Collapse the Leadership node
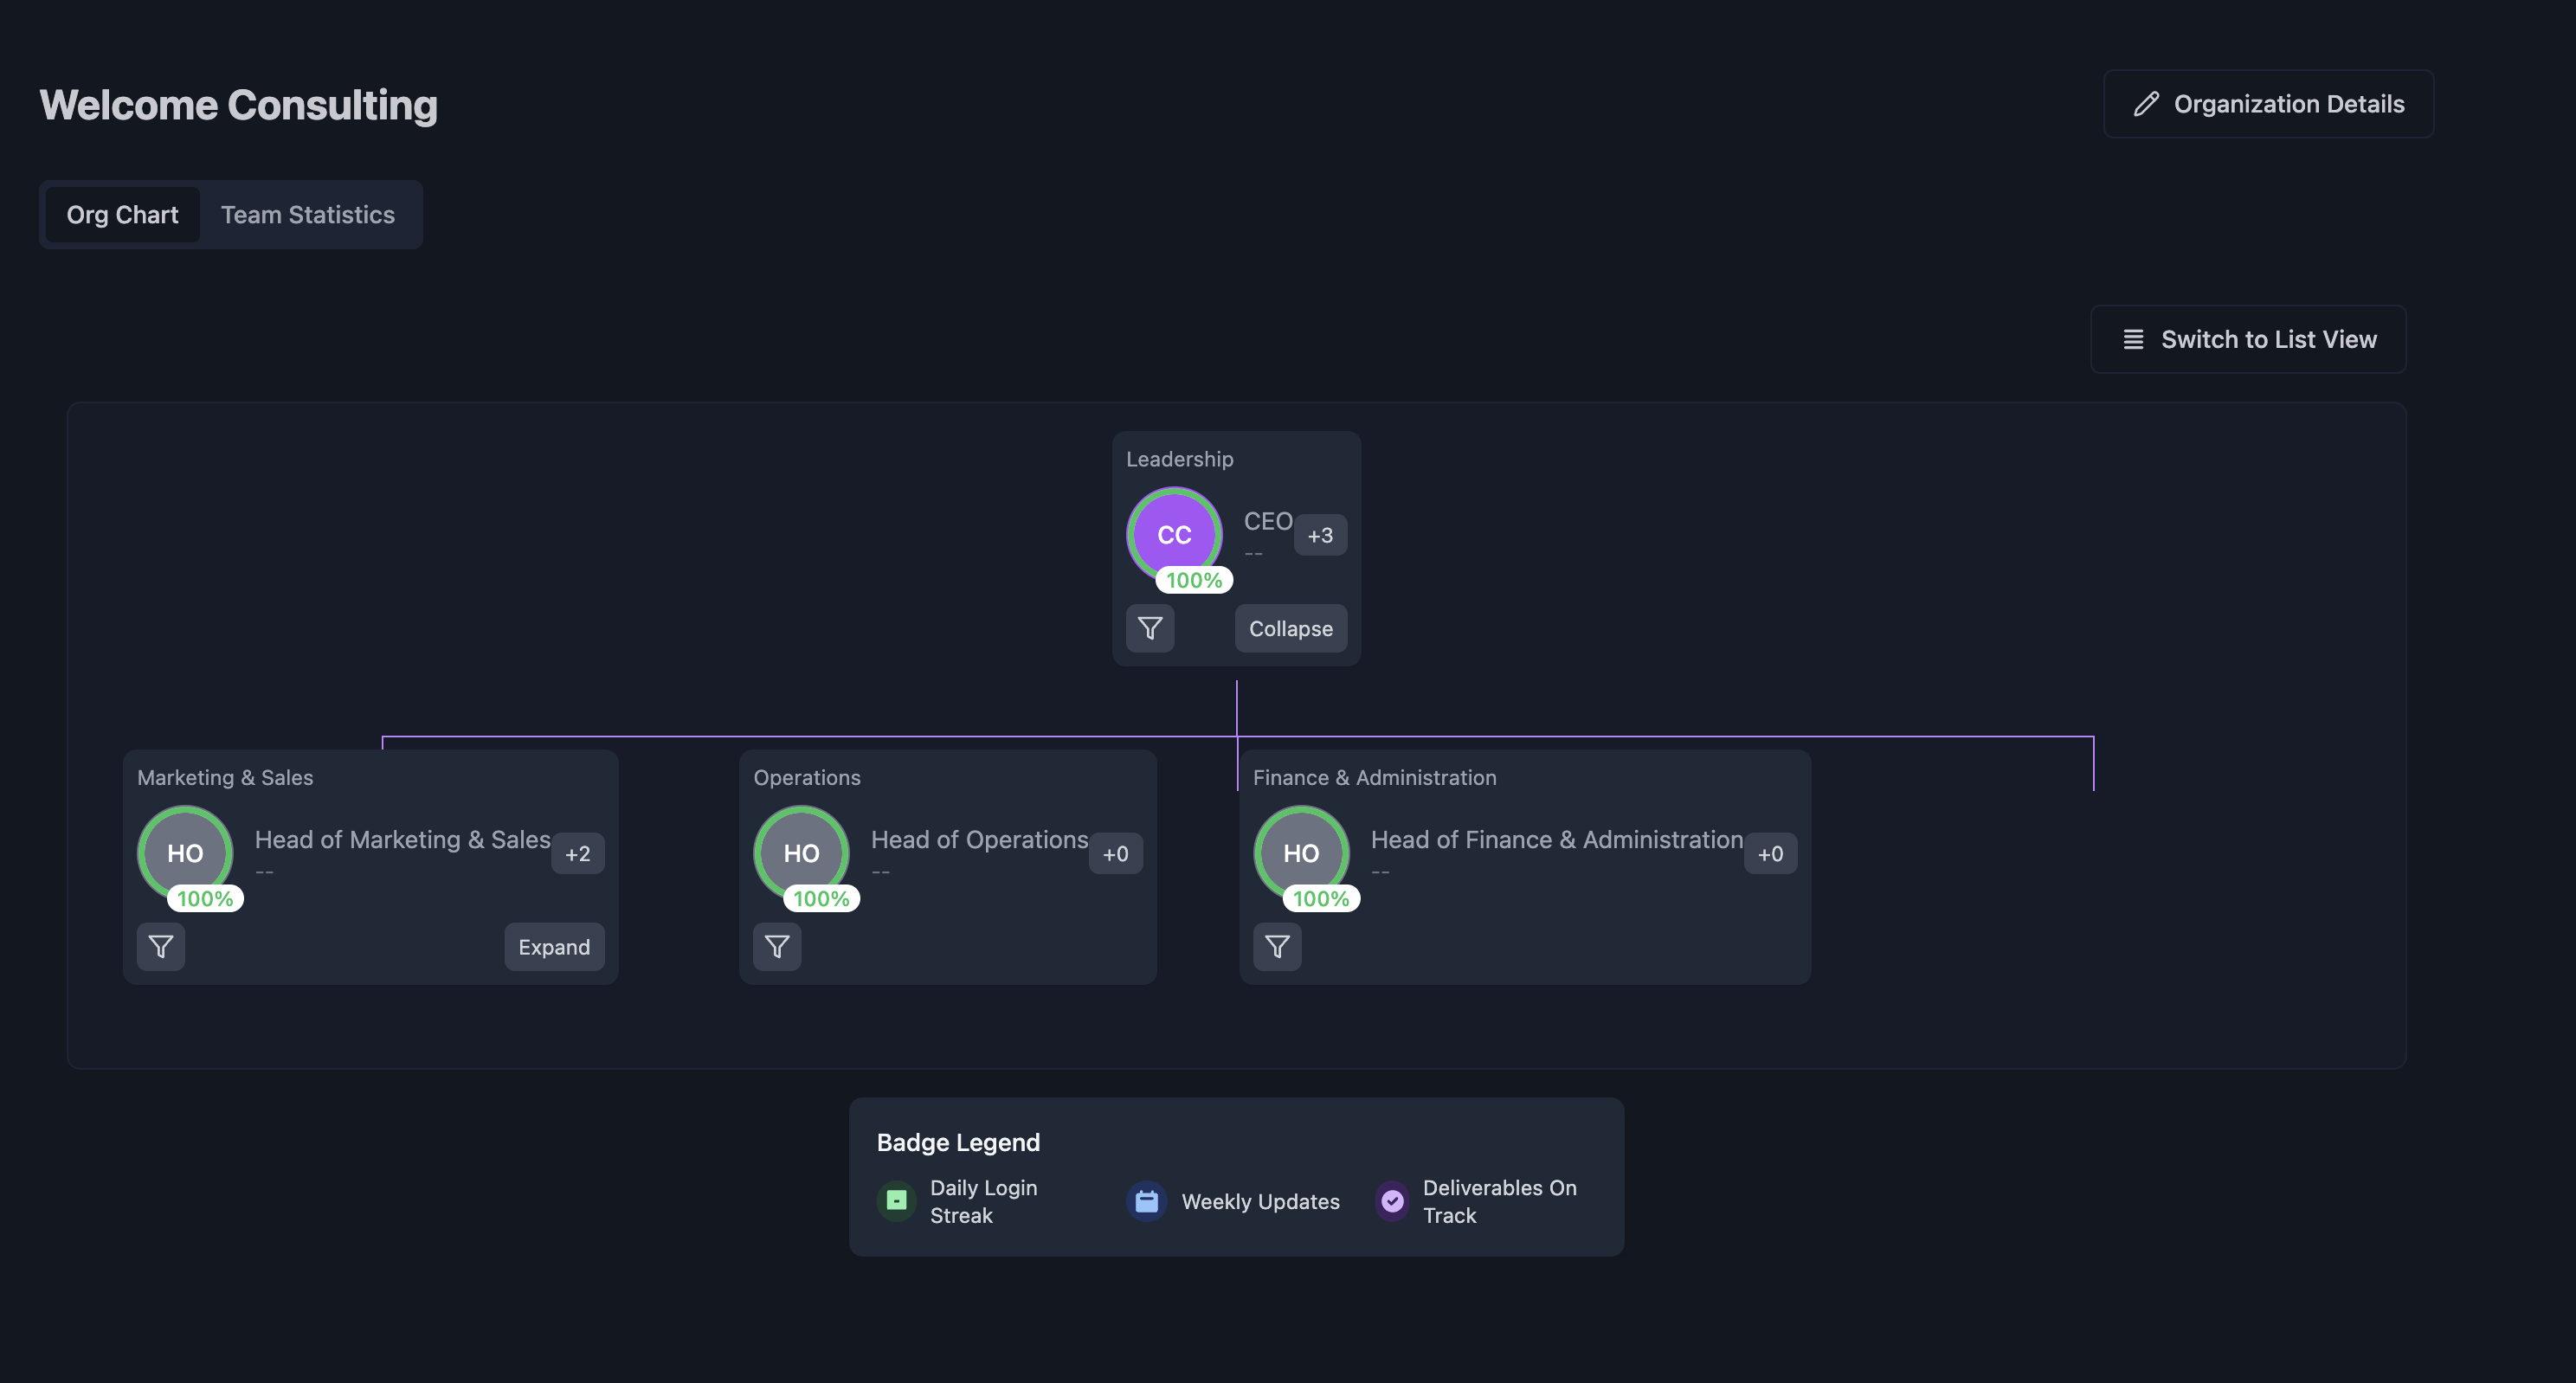This screenshot has height=1383, width=2576. tap(1290, 628)
